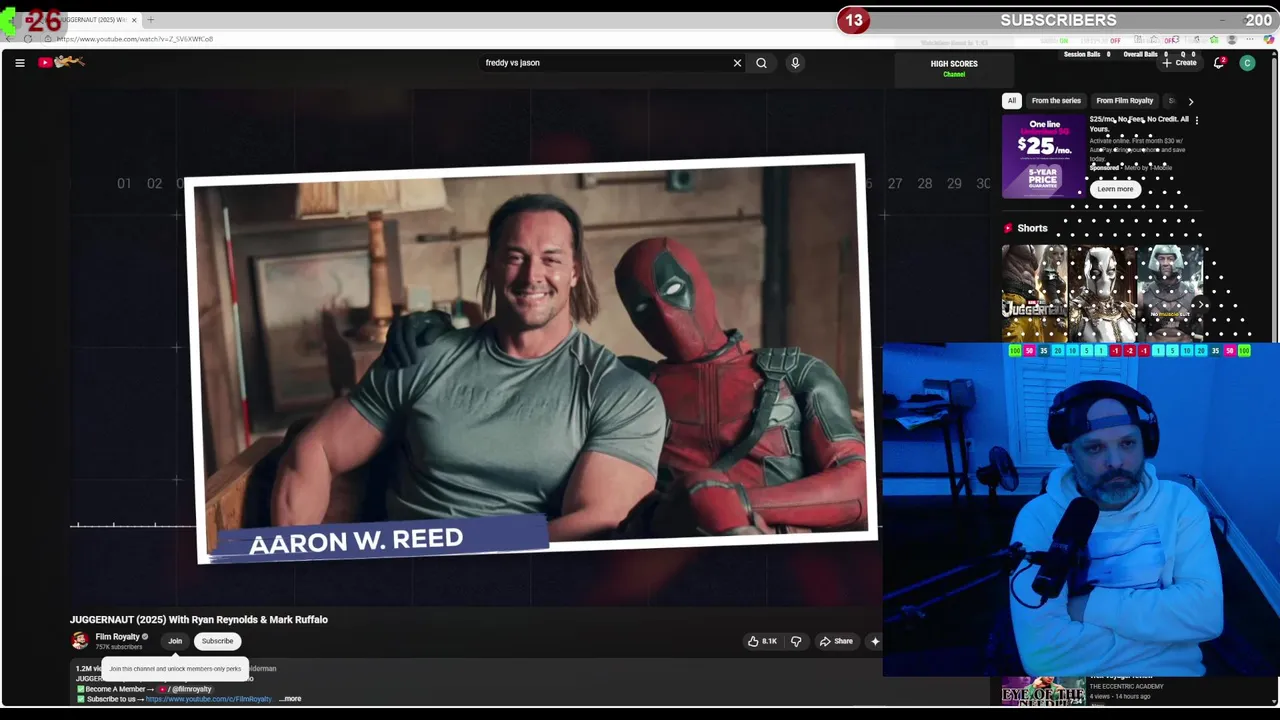This screenshot has width=1280, height=720.
Task: Click the Create button
Action: 1179,63
